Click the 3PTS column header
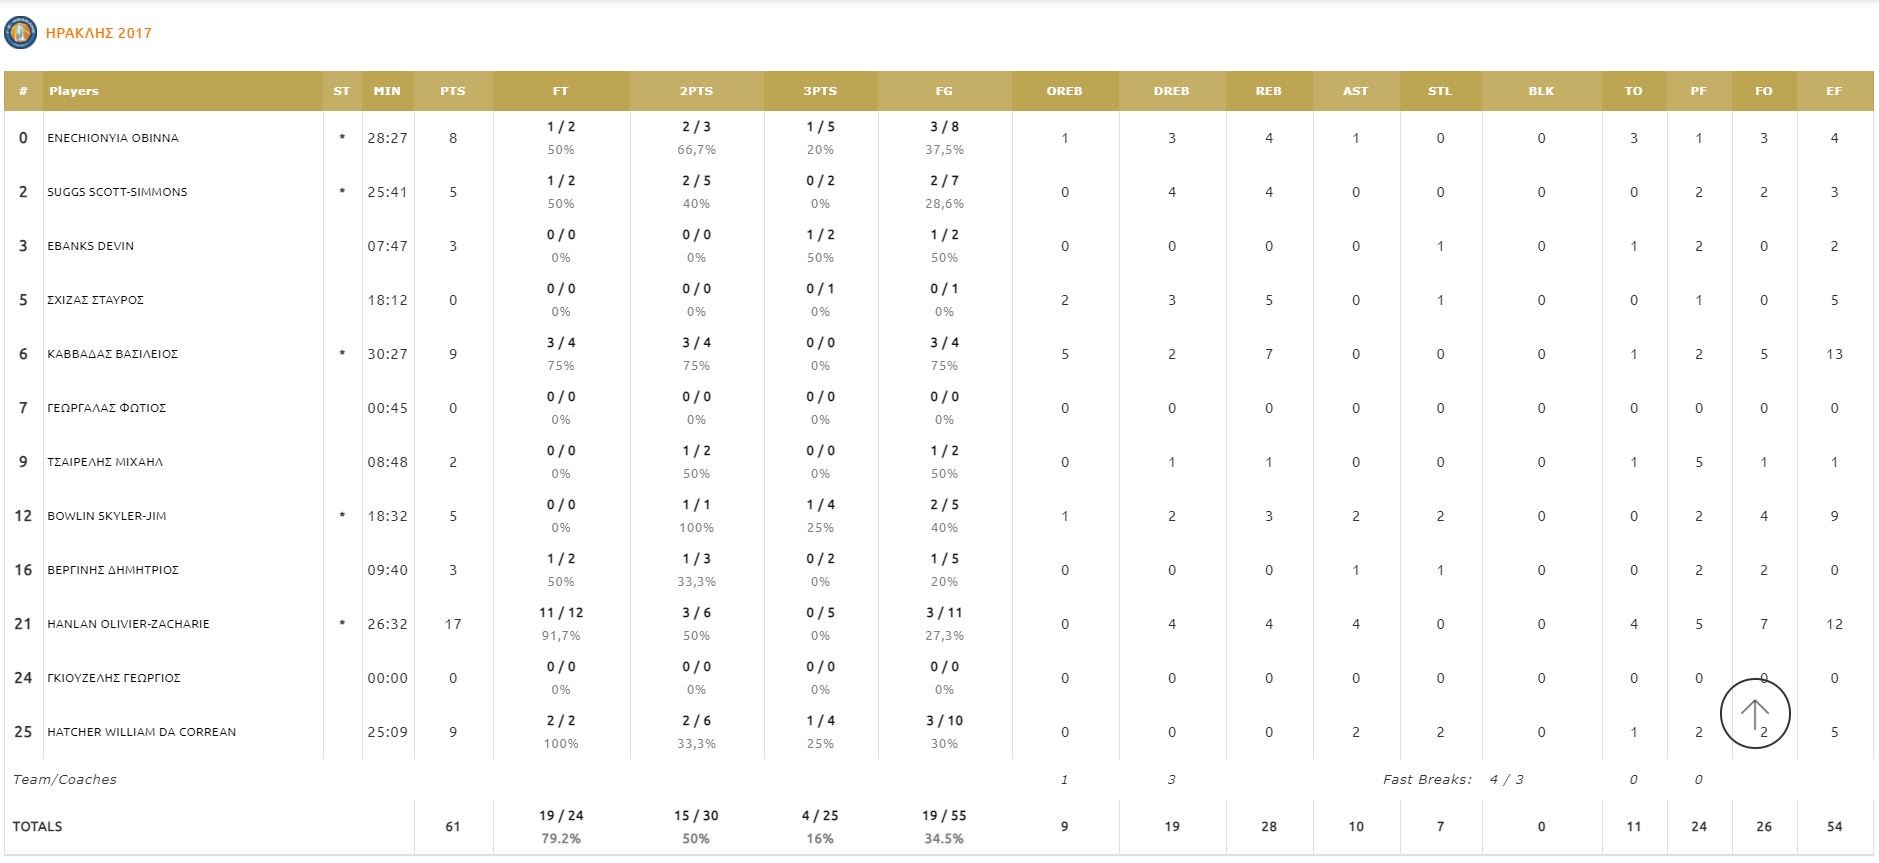The width and height of the screenshot is (1879, 863). (x=820, y=91)
